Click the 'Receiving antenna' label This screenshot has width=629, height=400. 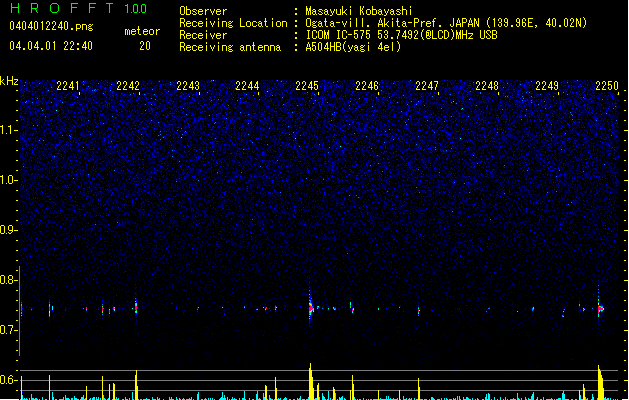(230, 47)
